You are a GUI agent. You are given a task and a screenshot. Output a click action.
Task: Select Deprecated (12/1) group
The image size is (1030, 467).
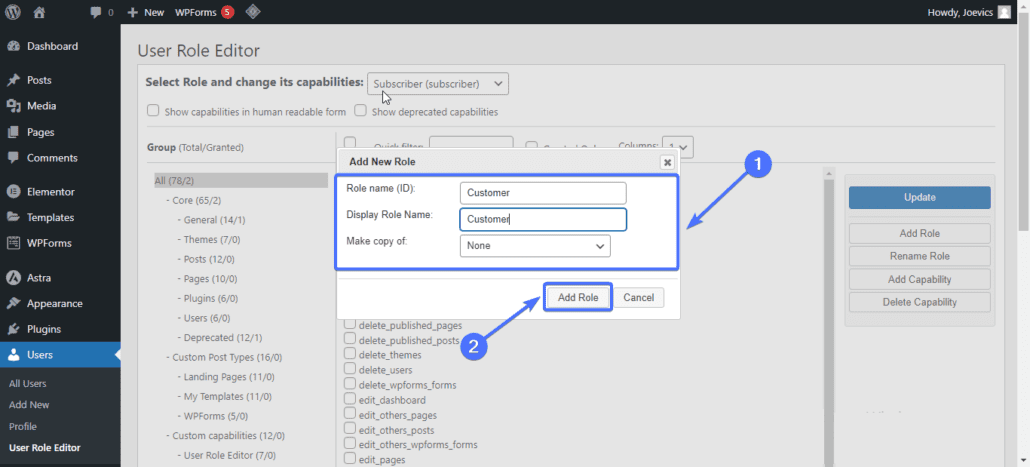pos(223,338)
